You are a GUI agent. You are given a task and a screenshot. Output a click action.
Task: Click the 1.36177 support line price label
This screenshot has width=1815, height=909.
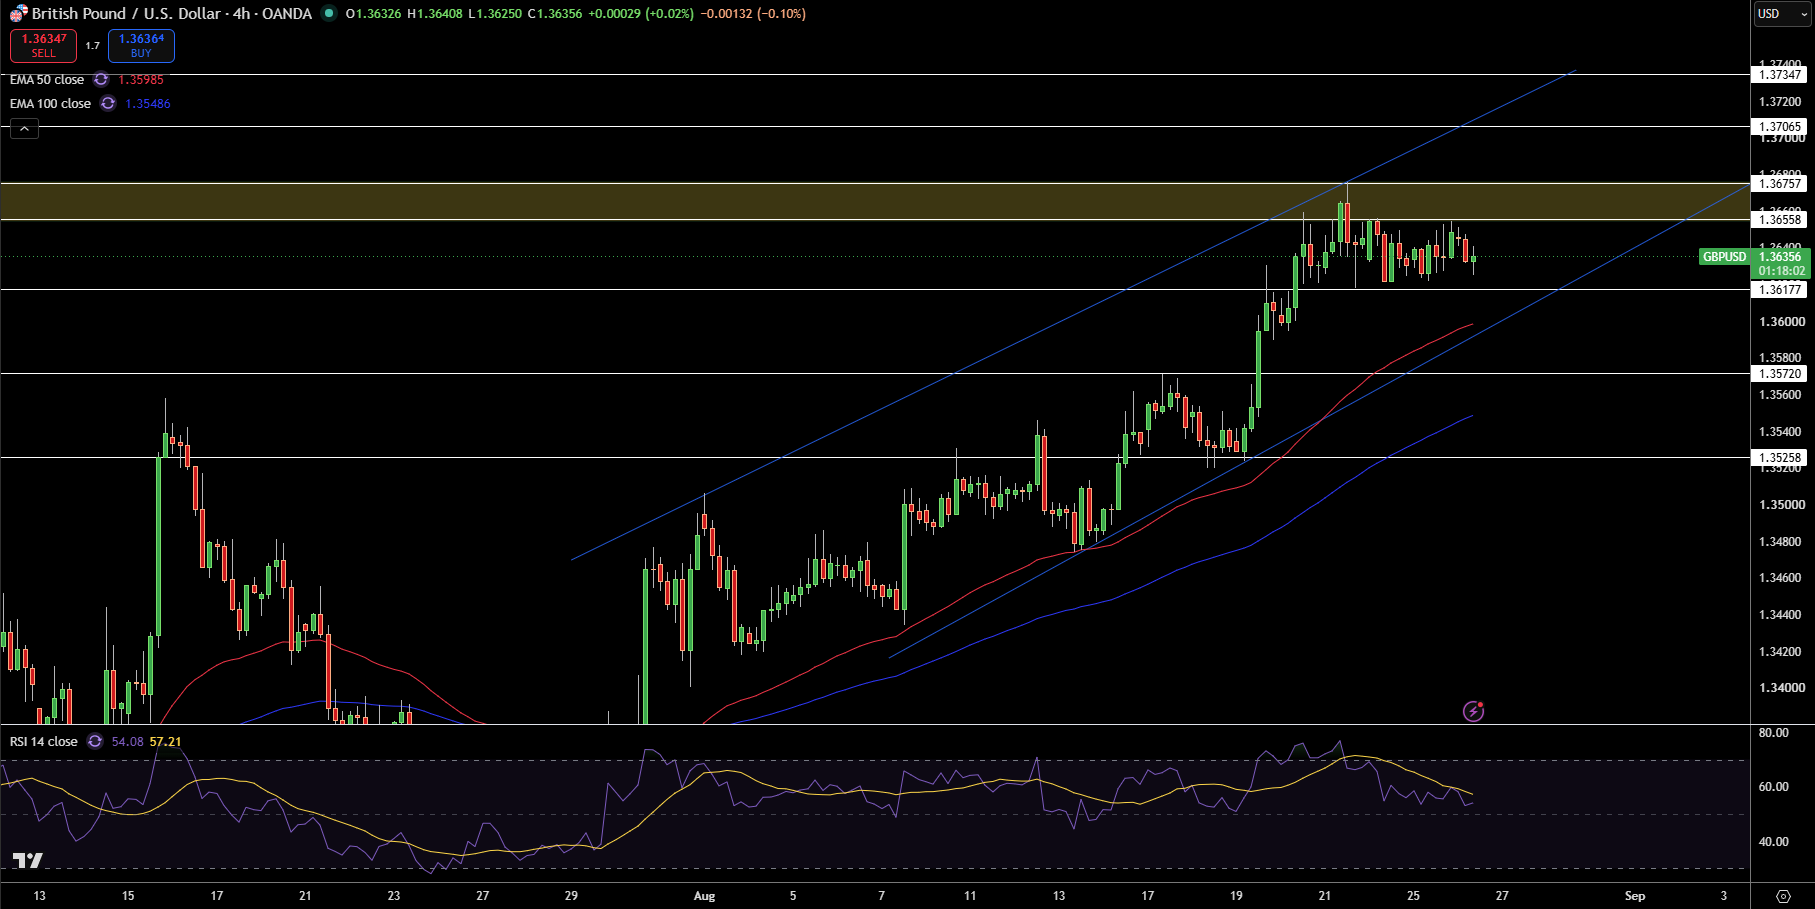1780,290
